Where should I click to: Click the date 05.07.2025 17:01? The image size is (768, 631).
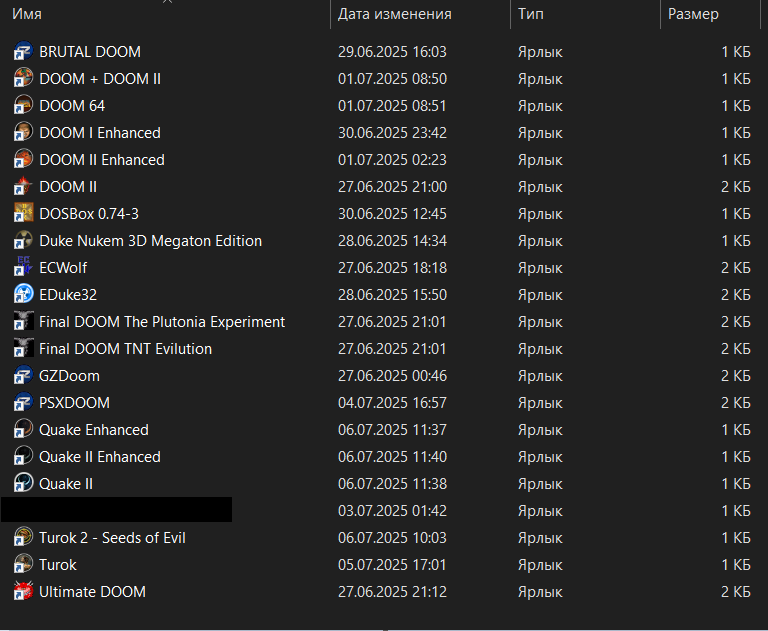392,564
